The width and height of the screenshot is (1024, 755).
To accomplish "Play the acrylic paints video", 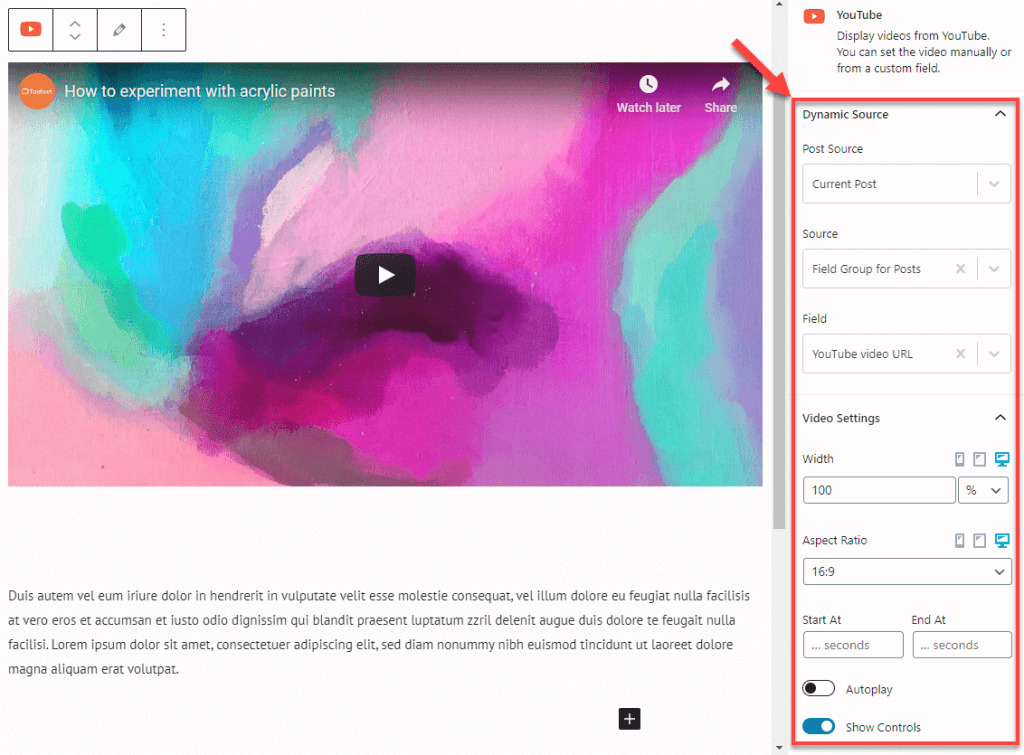I will [385, 275].
